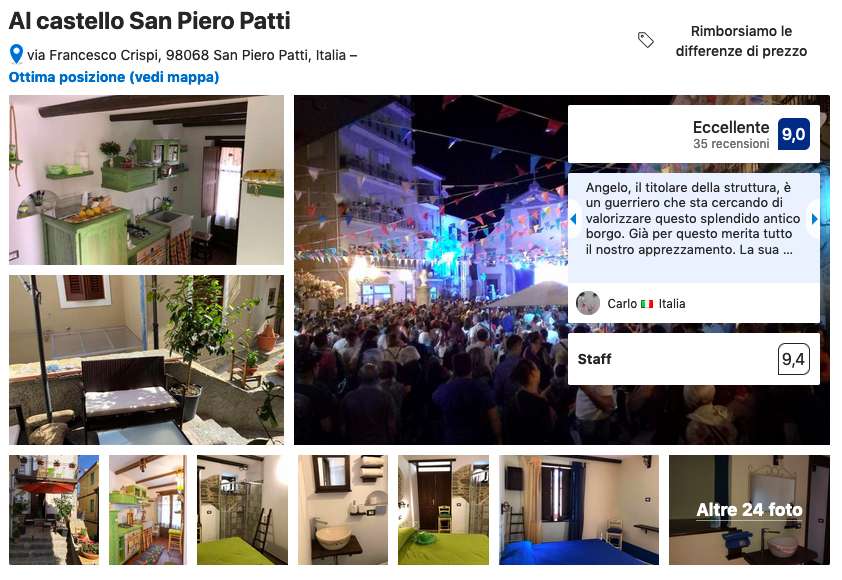Open the blue bed bedroom thumbnail
The width and height of the screenshot is (842, 580).
(x=579, y=510)
